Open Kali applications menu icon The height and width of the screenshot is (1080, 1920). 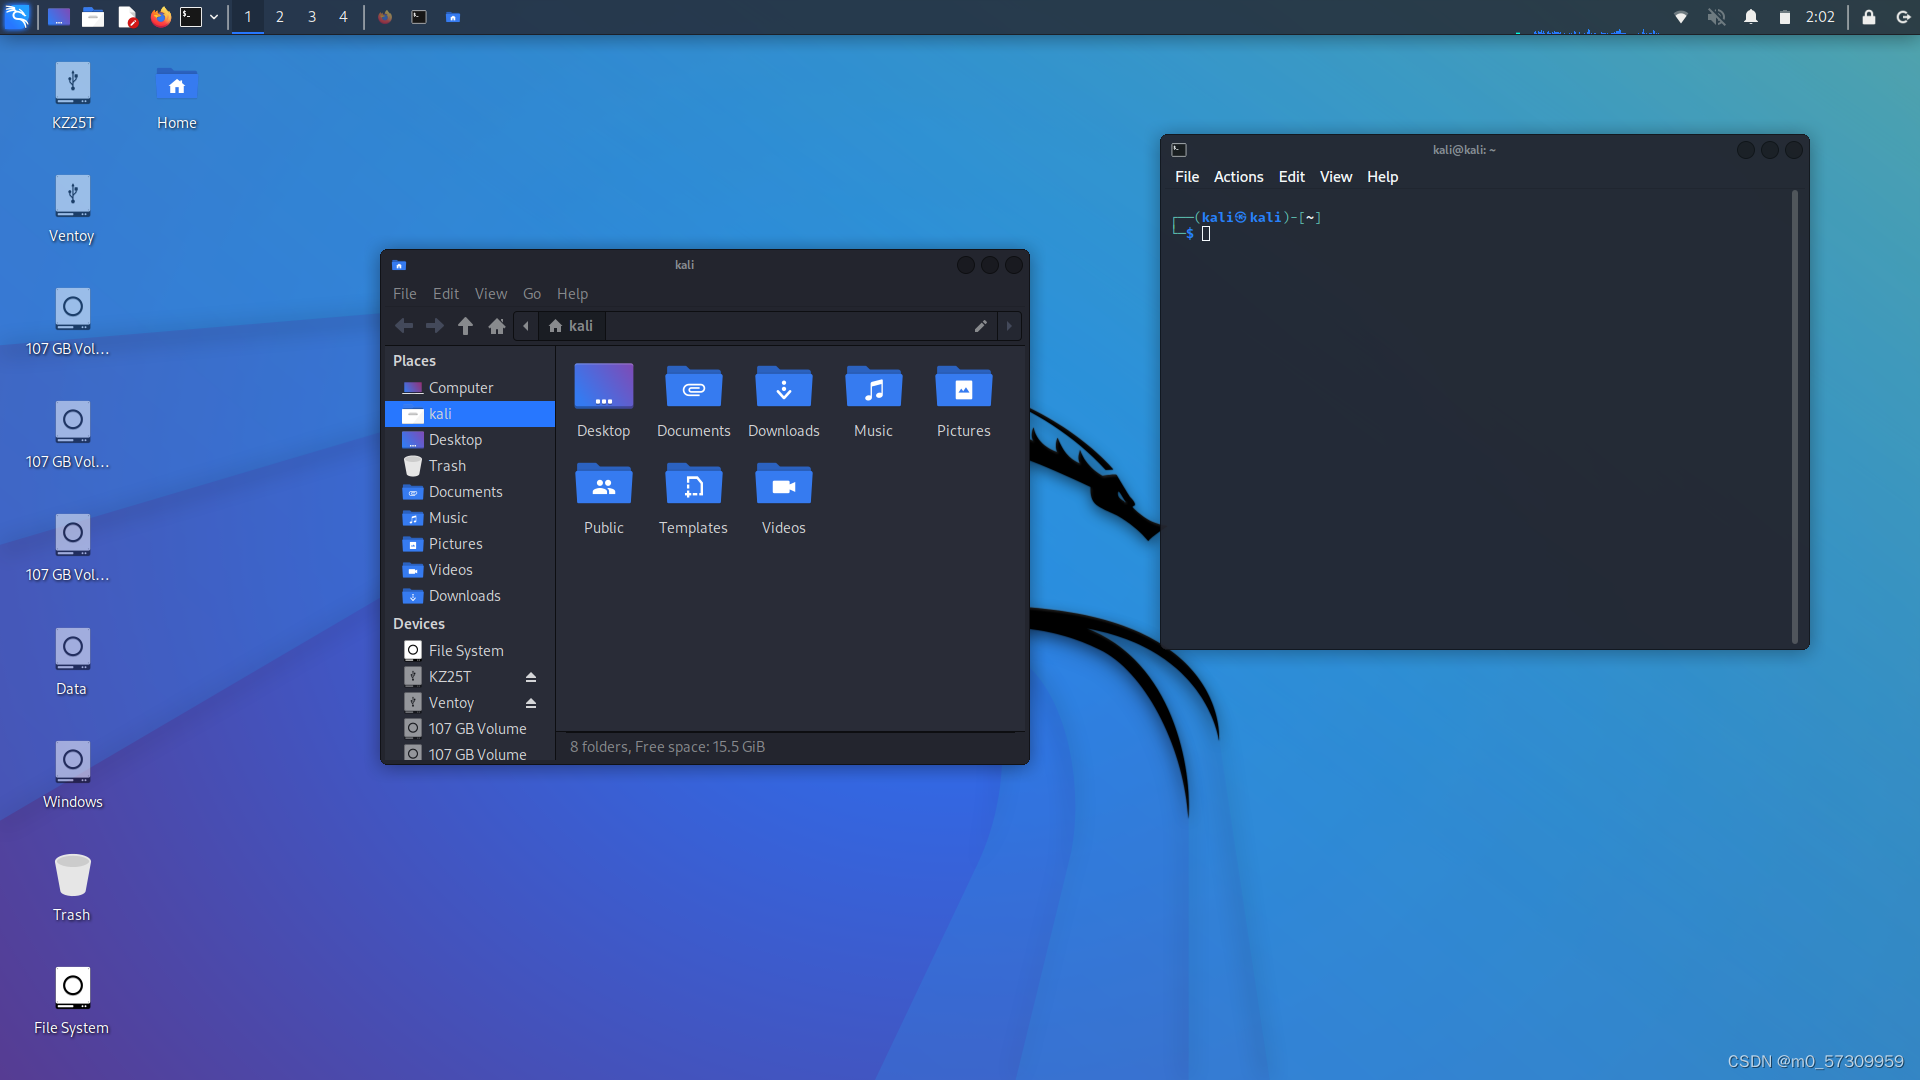coord(17,17)
